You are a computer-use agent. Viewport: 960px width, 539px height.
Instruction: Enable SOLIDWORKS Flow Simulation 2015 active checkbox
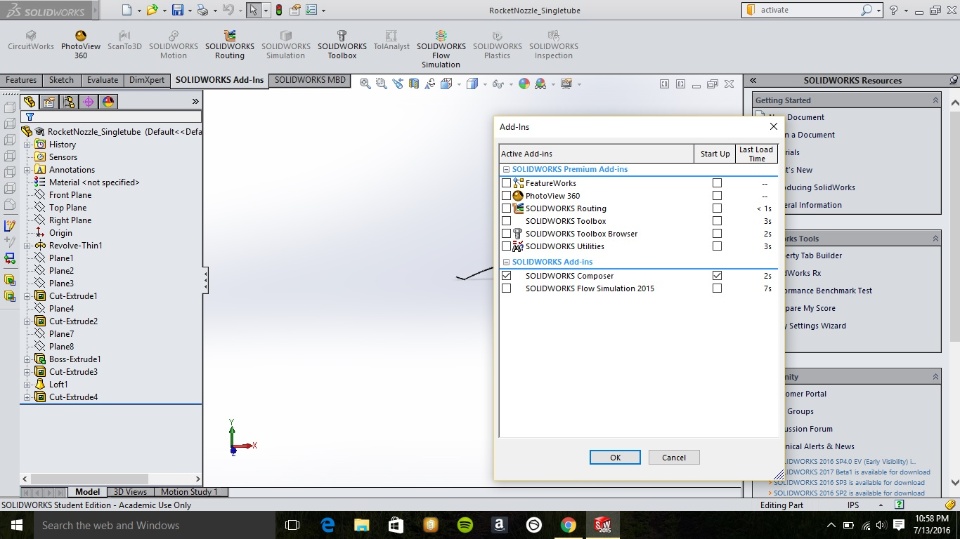tap(506, 288)
